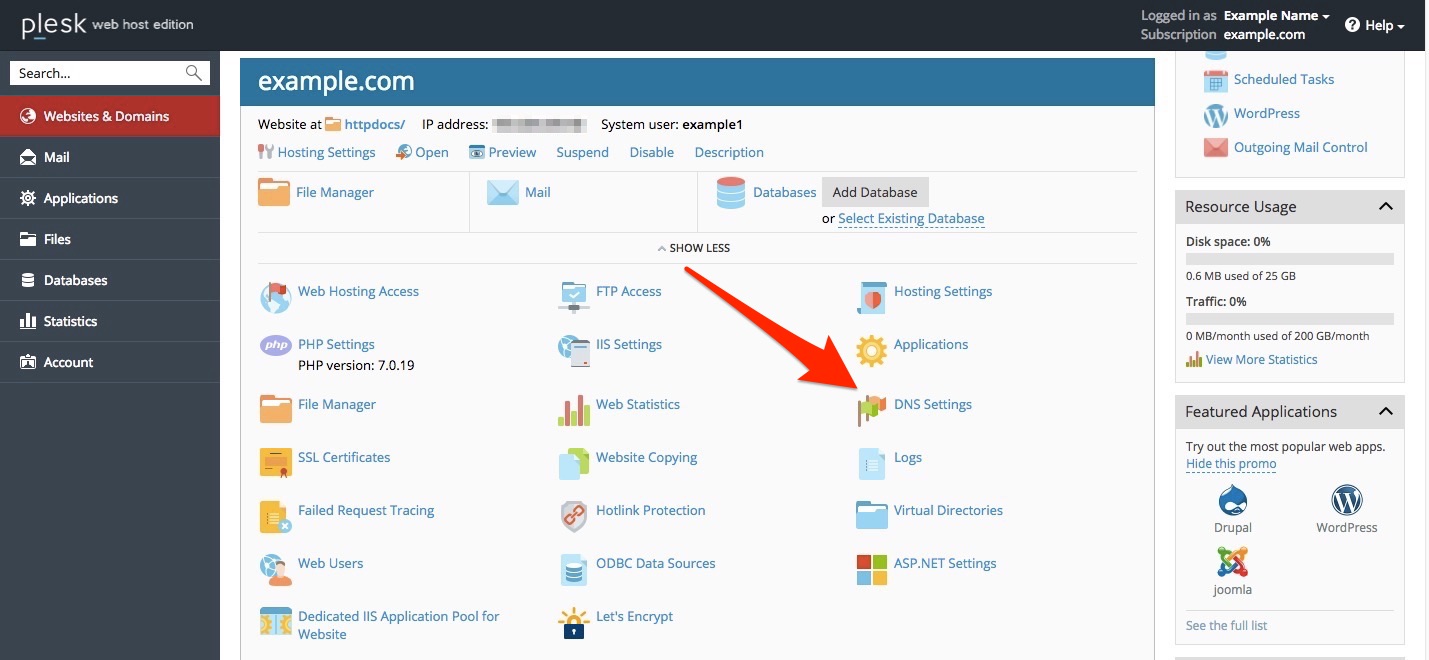Open the WordPress featured application
The height and width of the screenshot is (660, 1429).
coord(1347,510)
